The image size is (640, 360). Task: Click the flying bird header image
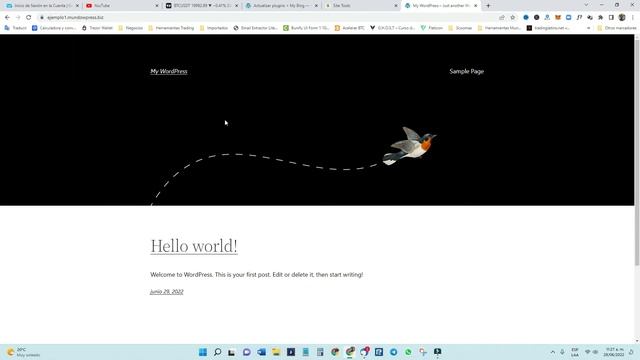[x=409, y=146]
